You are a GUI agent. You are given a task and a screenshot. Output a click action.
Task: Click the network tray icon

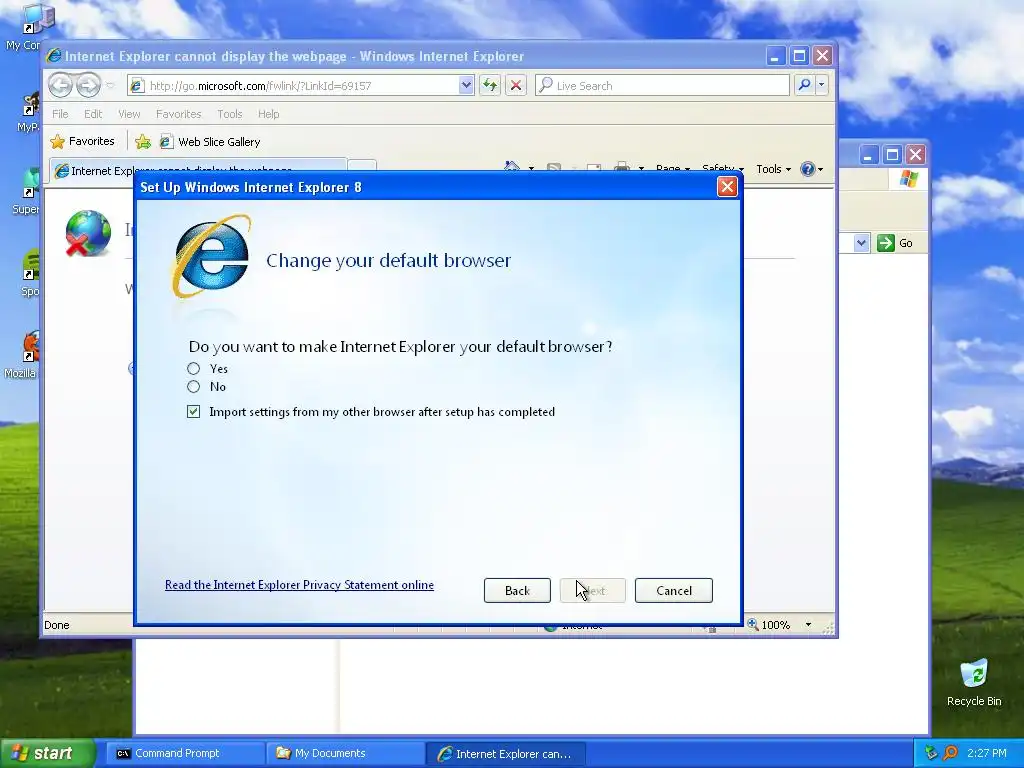[x=931, y=753]
